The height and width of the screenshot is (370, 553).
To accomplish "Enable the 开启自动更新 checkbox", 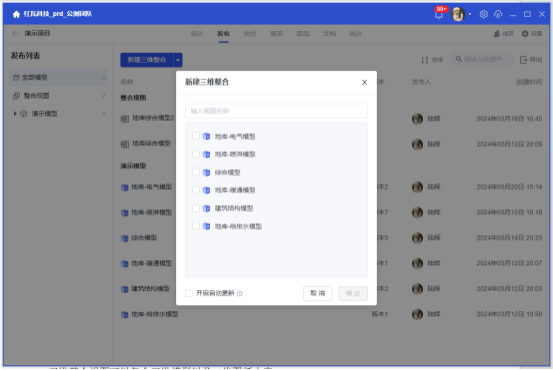I will click(x=189, y=293).
